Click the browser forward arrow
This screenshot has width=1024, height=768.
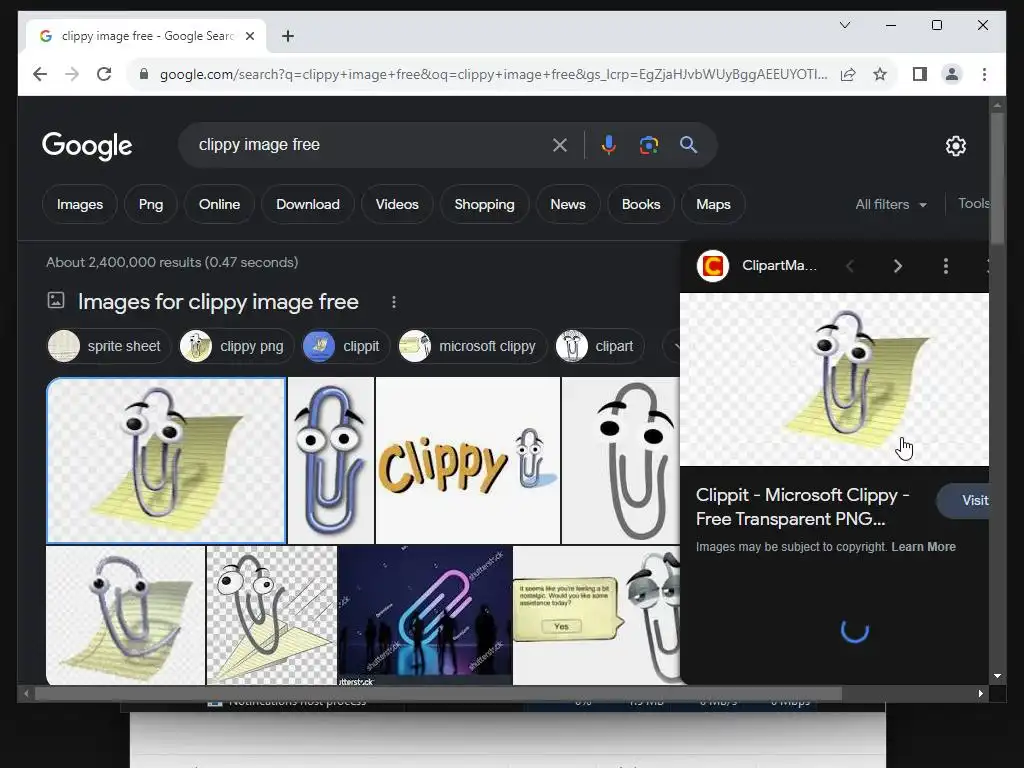(x=72, y=74)
